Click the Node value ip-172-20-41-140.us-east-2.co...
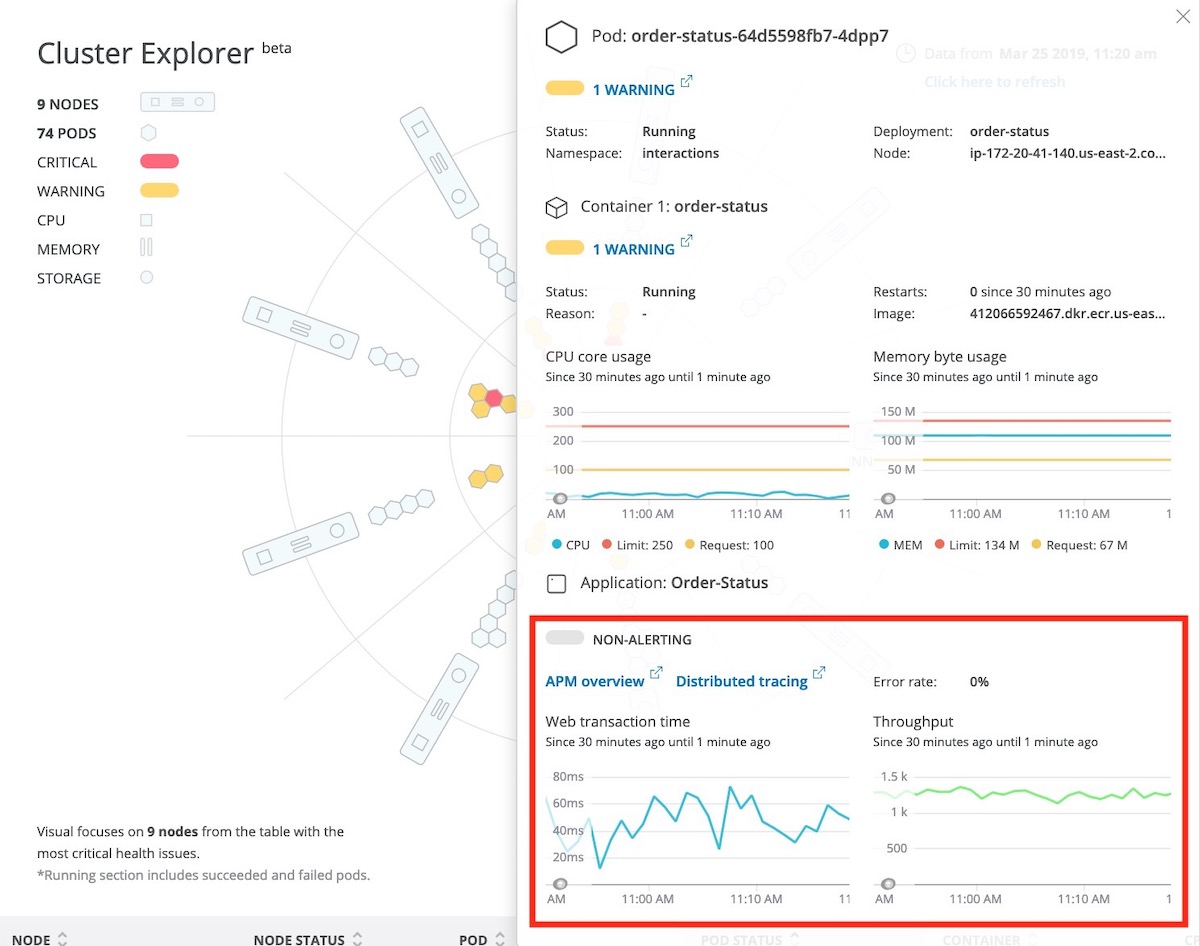This screenshot has height=946, width=1200. point(1068,153)
